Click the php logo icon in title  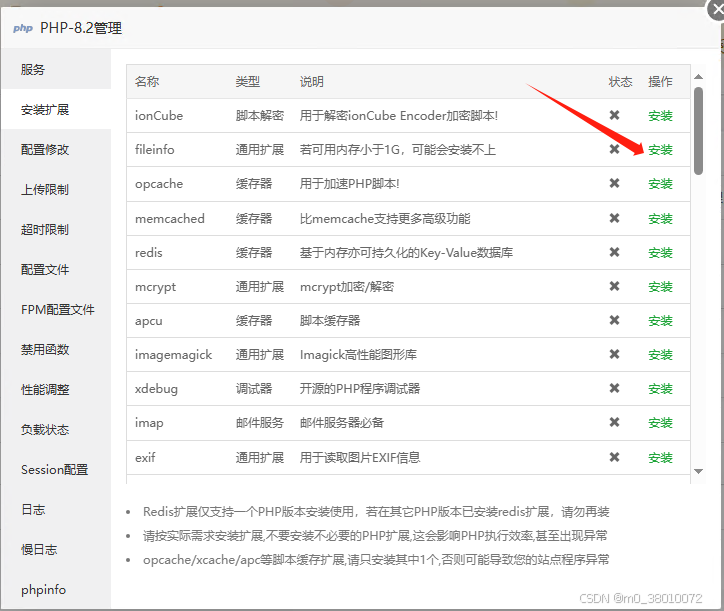(23, 28)
